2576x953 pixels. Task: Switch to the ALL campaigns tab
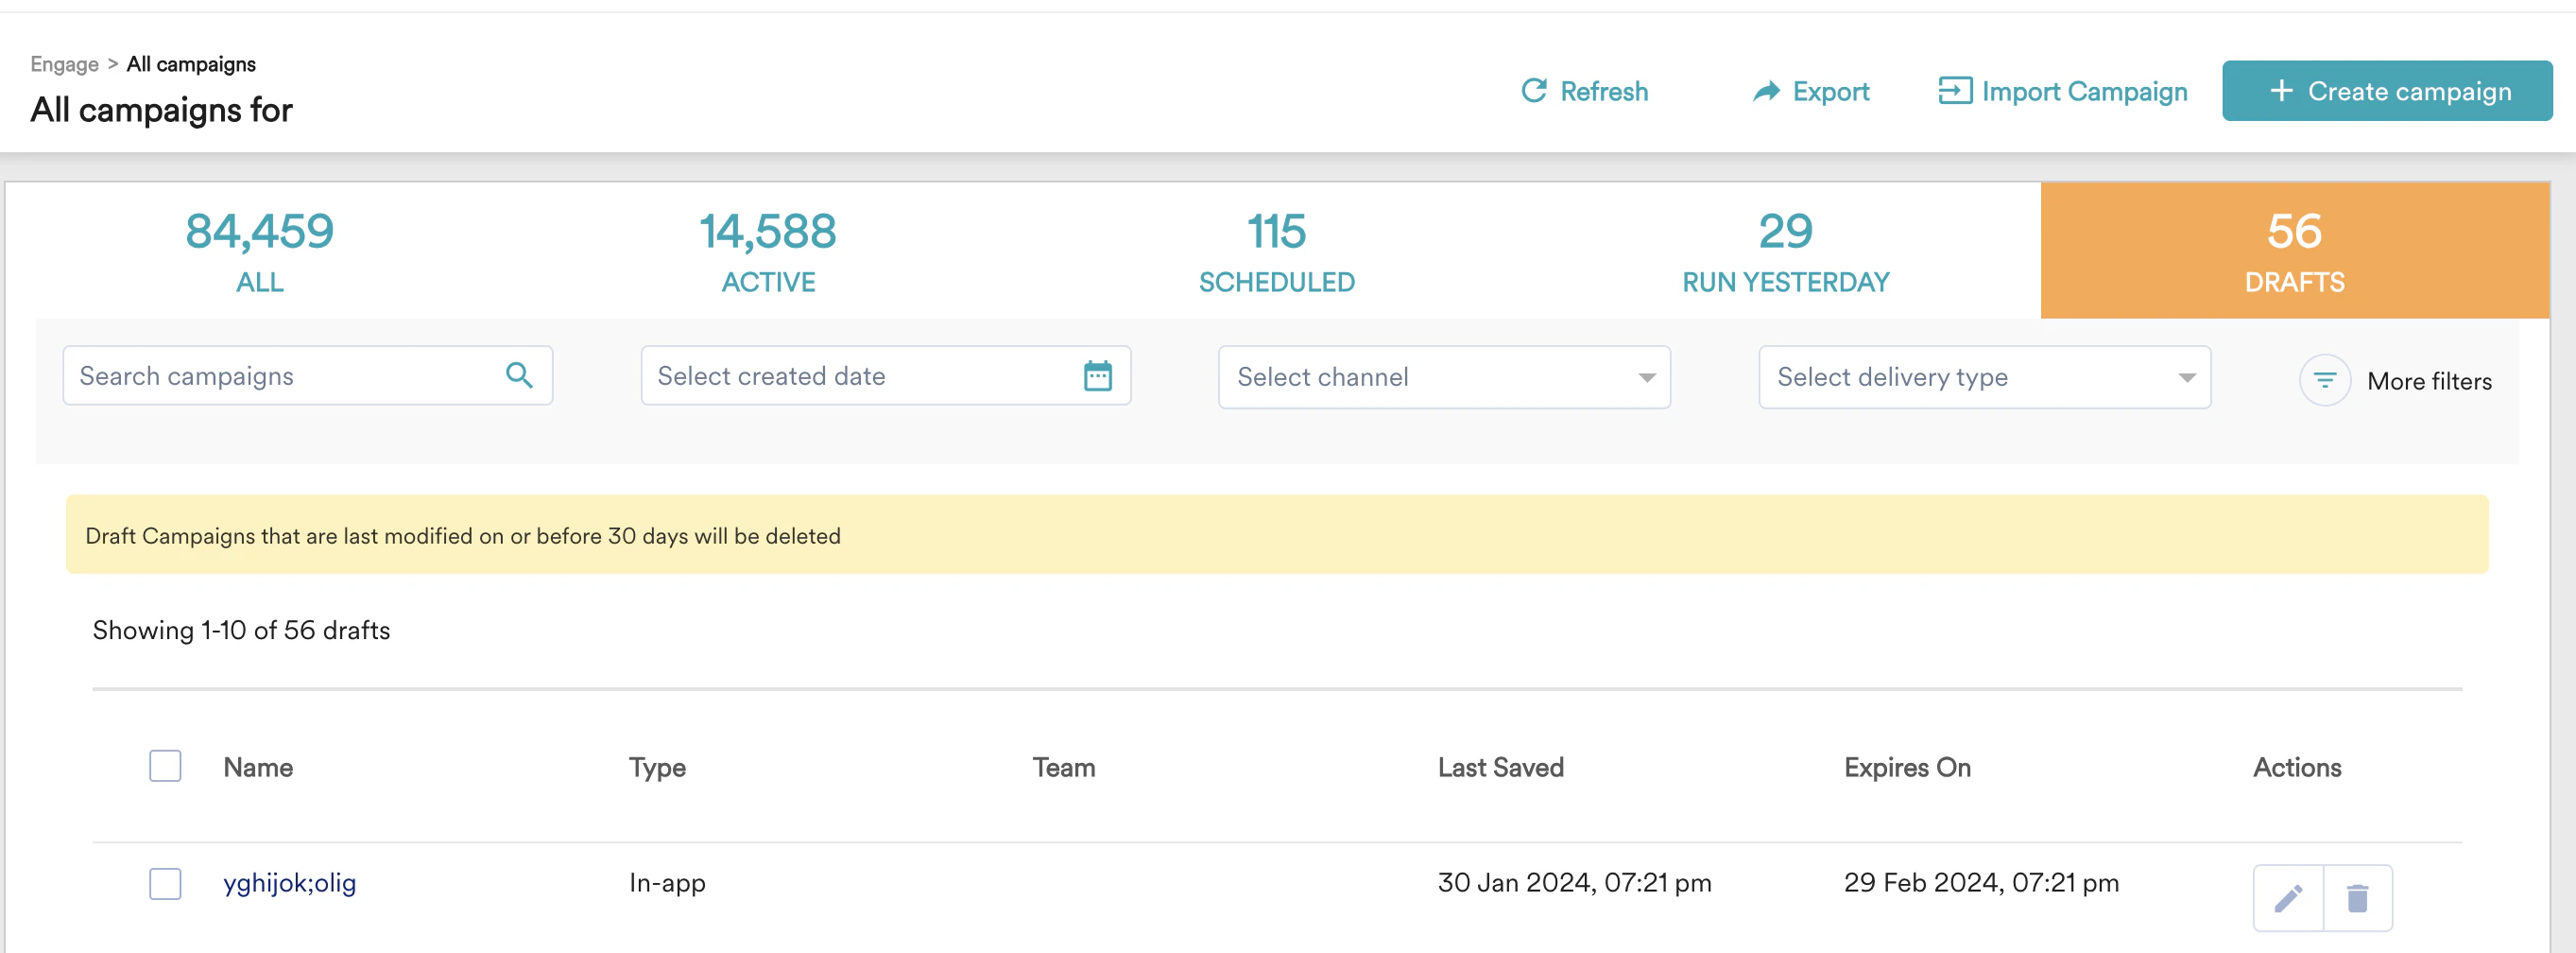pyautogui.click(x=260, y=250)
